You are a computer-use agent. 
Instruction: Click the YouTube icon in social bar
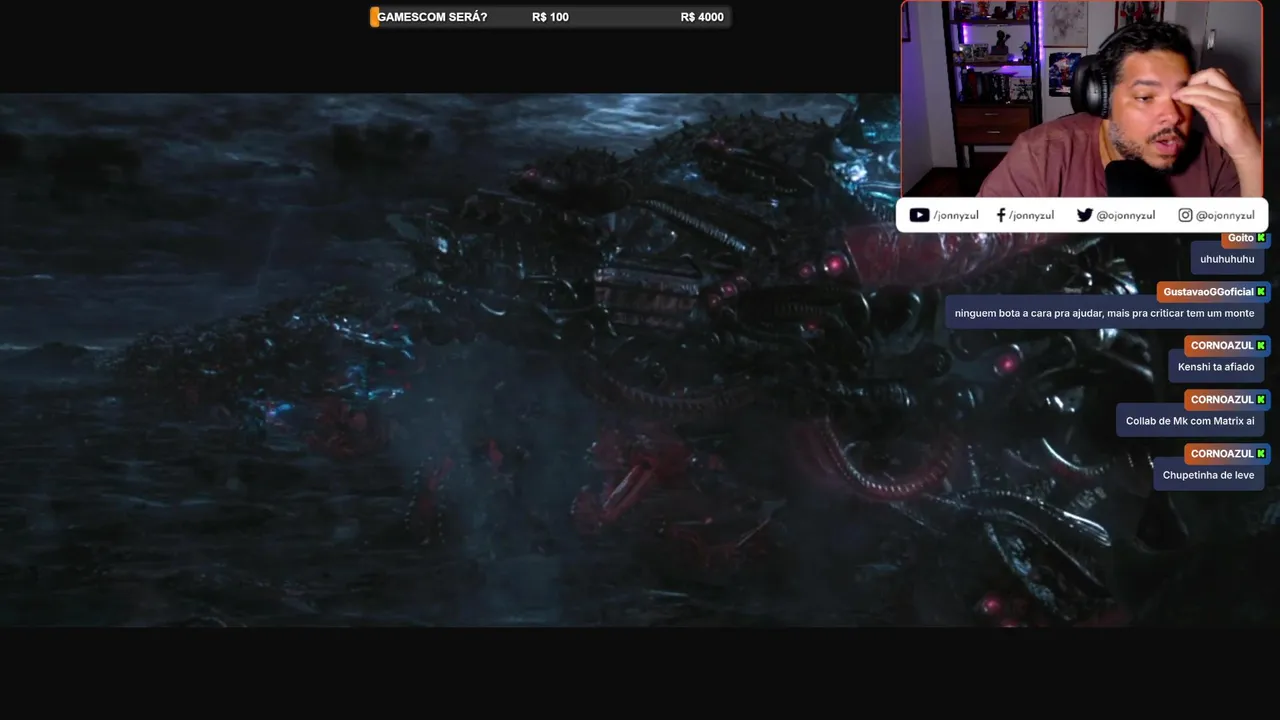(919, 215)
